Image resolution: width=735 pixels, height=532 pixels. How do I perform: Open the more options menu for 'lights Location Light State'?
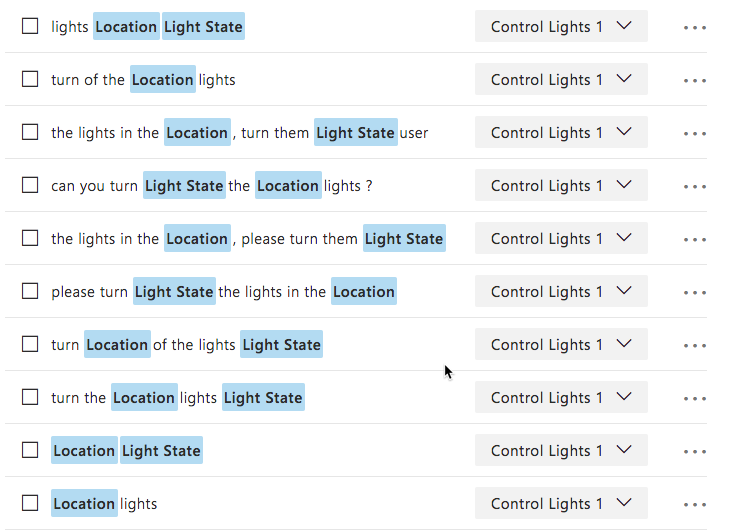[694, 28]
